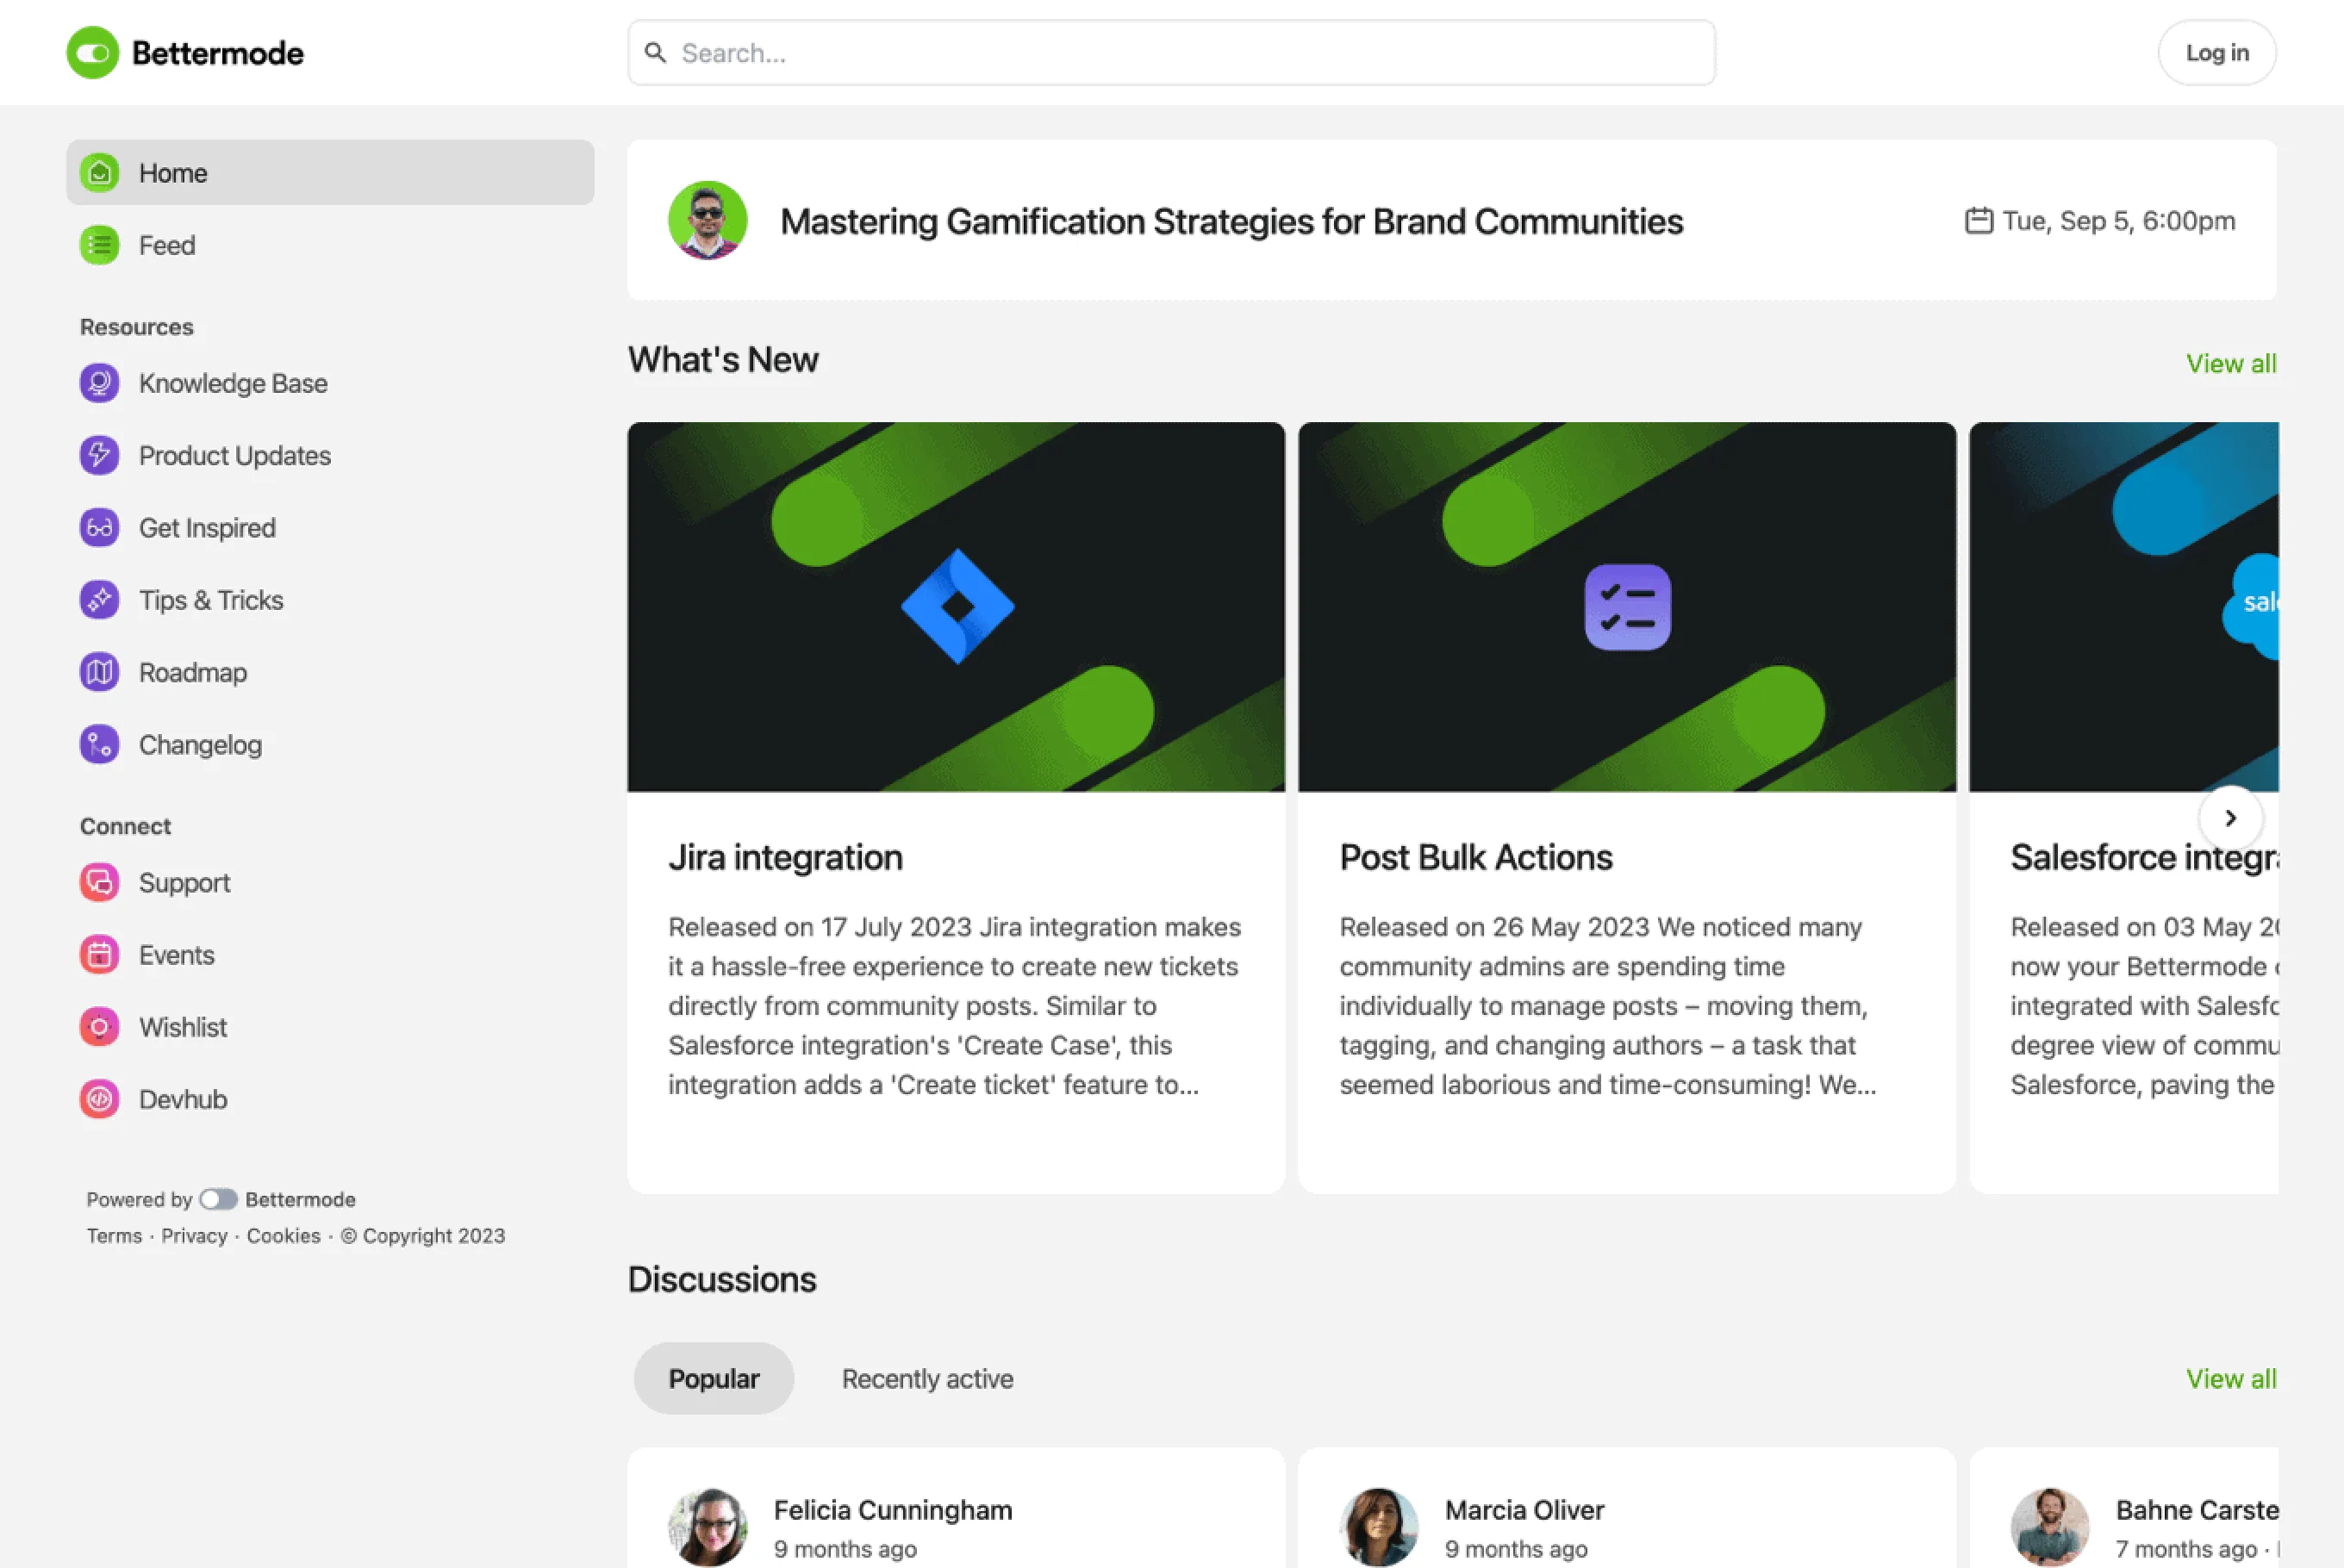Open the Devhub sidebar item
The width and height of the screenshot is (2344, 1568).
point(330,1099)
